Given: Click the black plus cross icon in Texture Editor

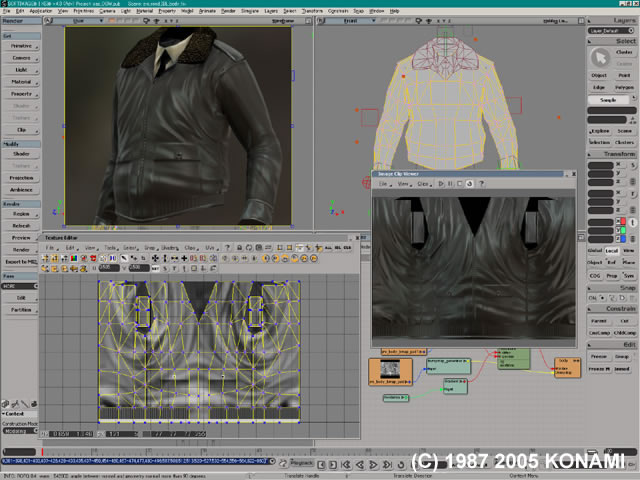Looking at the screenshot, I should (184, 258).
